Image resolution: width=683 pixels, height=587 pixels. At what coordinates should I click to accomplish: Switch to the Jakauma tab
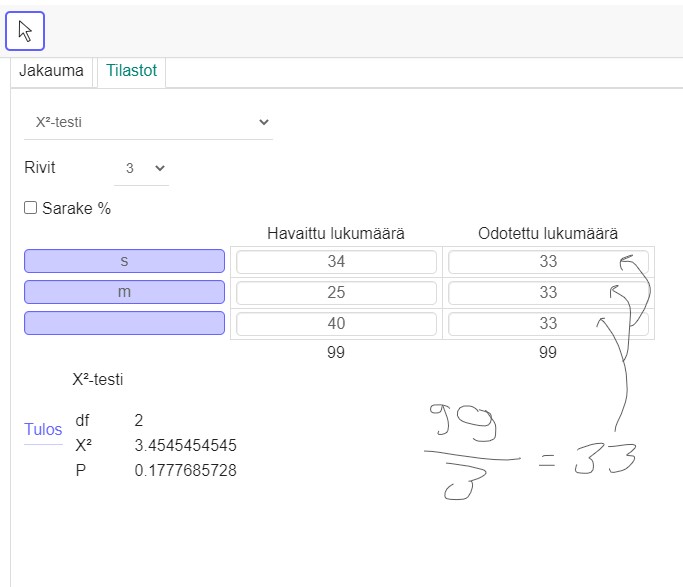[51, 72]
